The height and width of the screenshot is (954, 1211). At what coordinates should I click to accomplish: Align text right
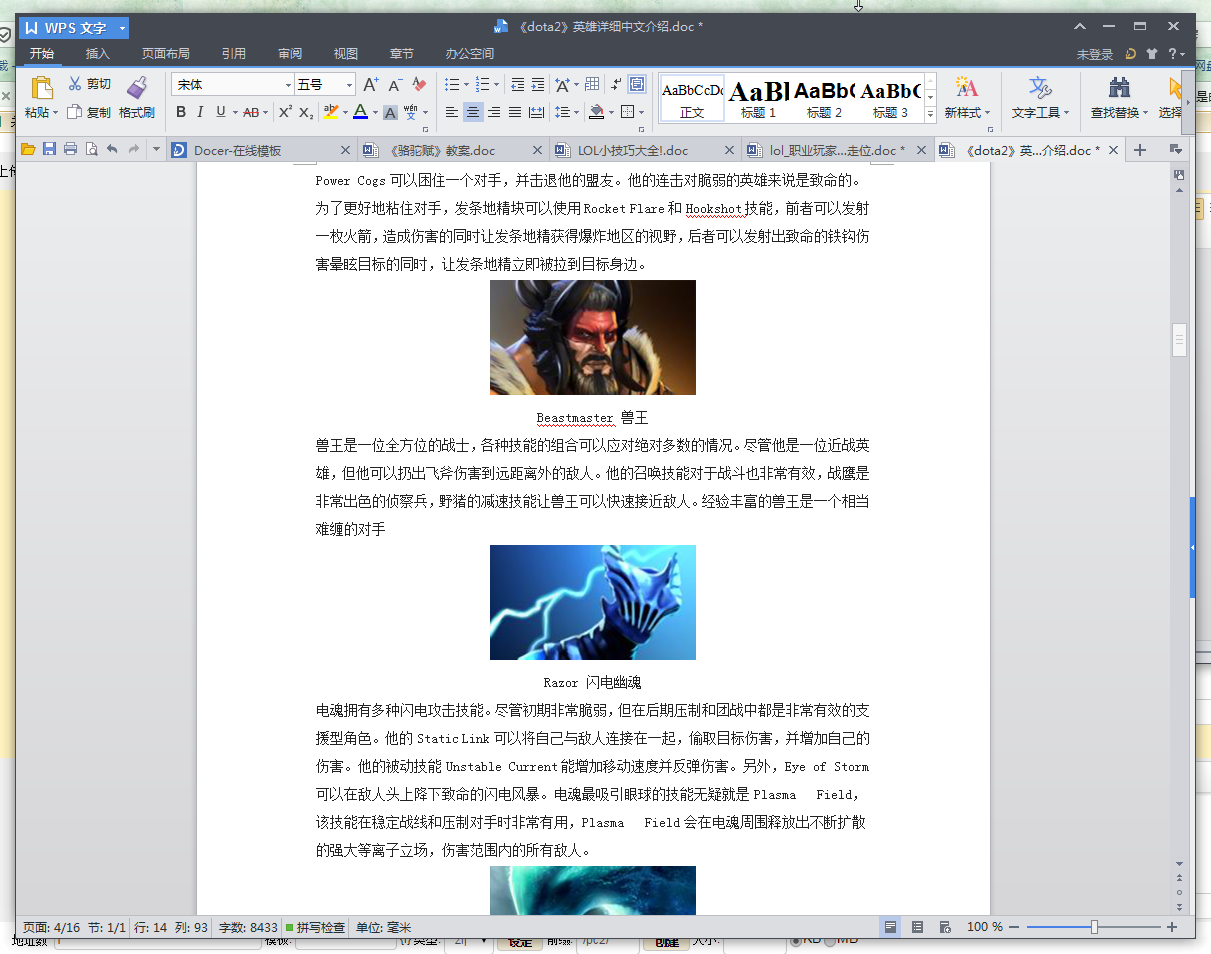494,112
